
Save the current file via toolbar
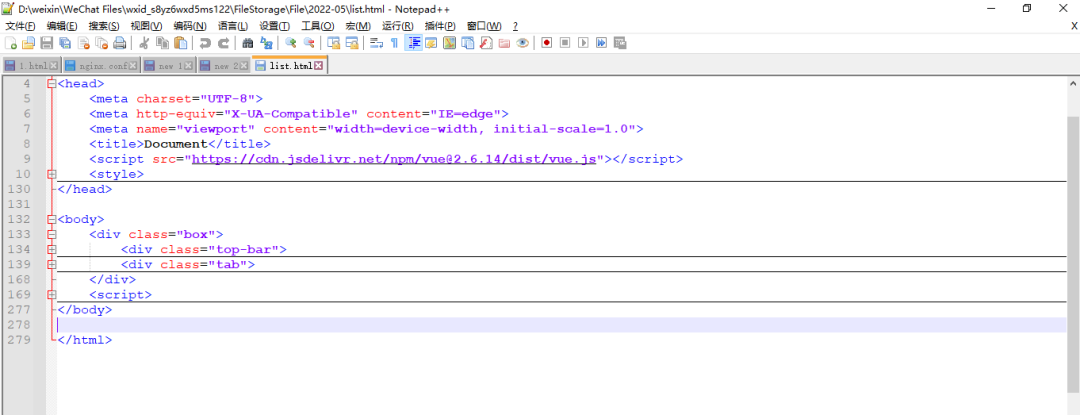click(47, 43)
